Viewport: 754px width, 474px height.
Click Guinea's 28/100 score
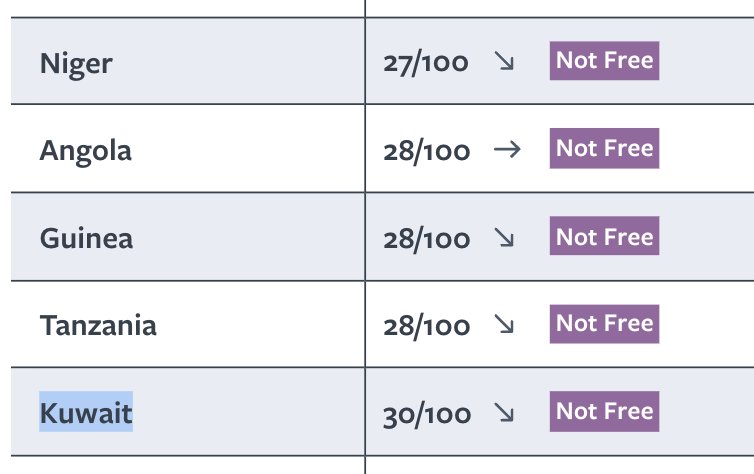427,239
